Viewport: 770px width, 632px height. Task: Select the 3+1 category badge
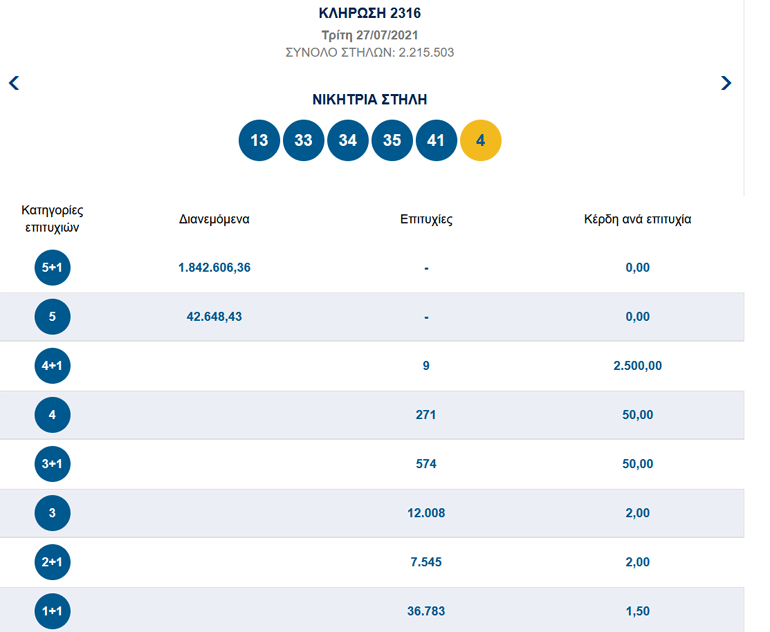pos(52,464)
